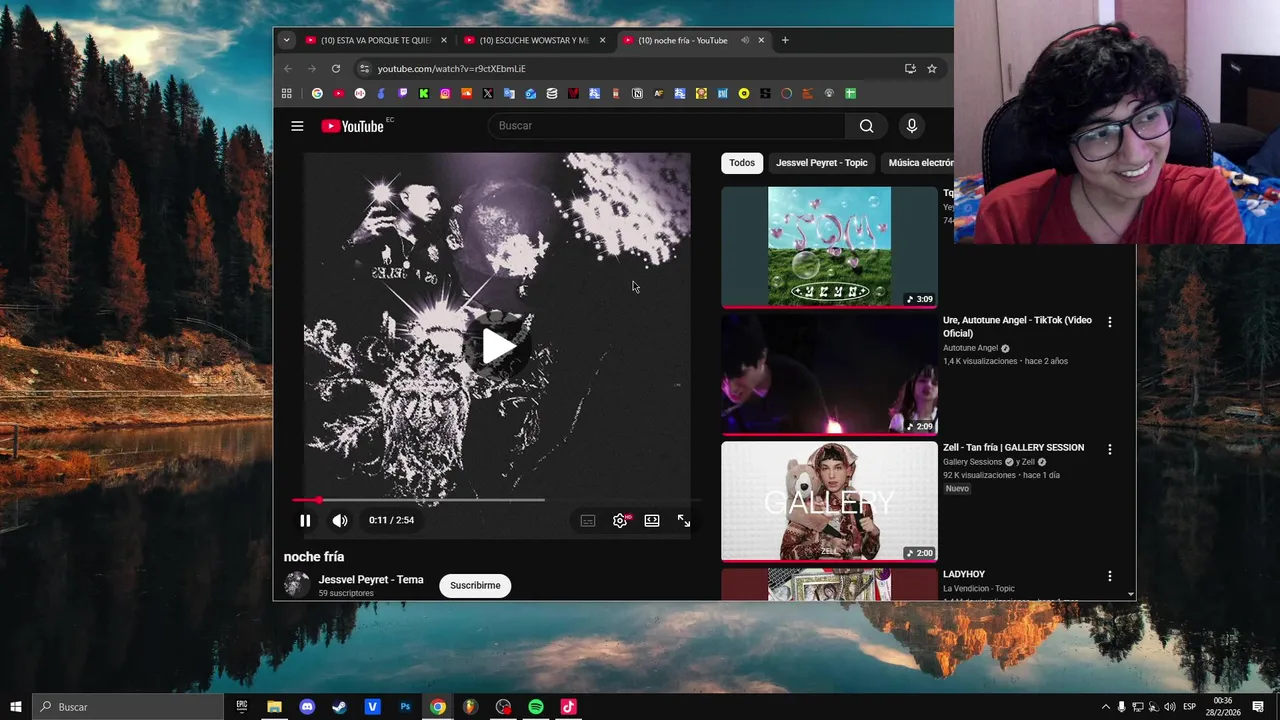Select the Jessvel Peyret - Topic chip
The width and height of the screenshot is (1280, 720).
click(822, 163)
